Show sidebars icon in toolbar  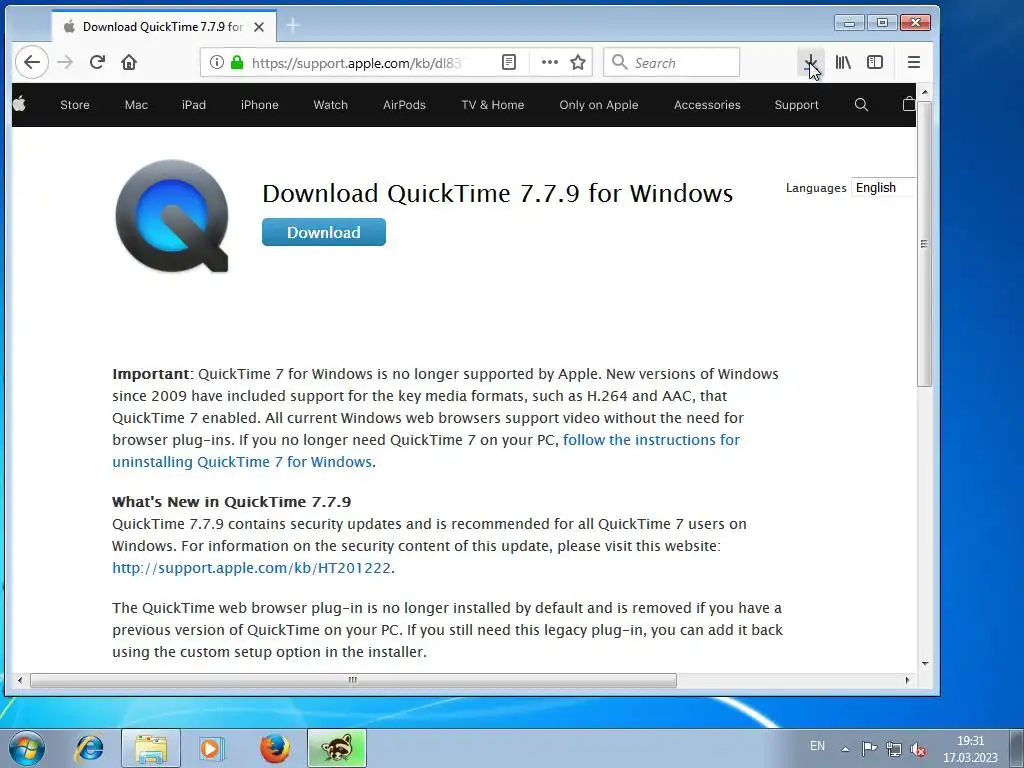pyautogui.click(x=875, y=63)
